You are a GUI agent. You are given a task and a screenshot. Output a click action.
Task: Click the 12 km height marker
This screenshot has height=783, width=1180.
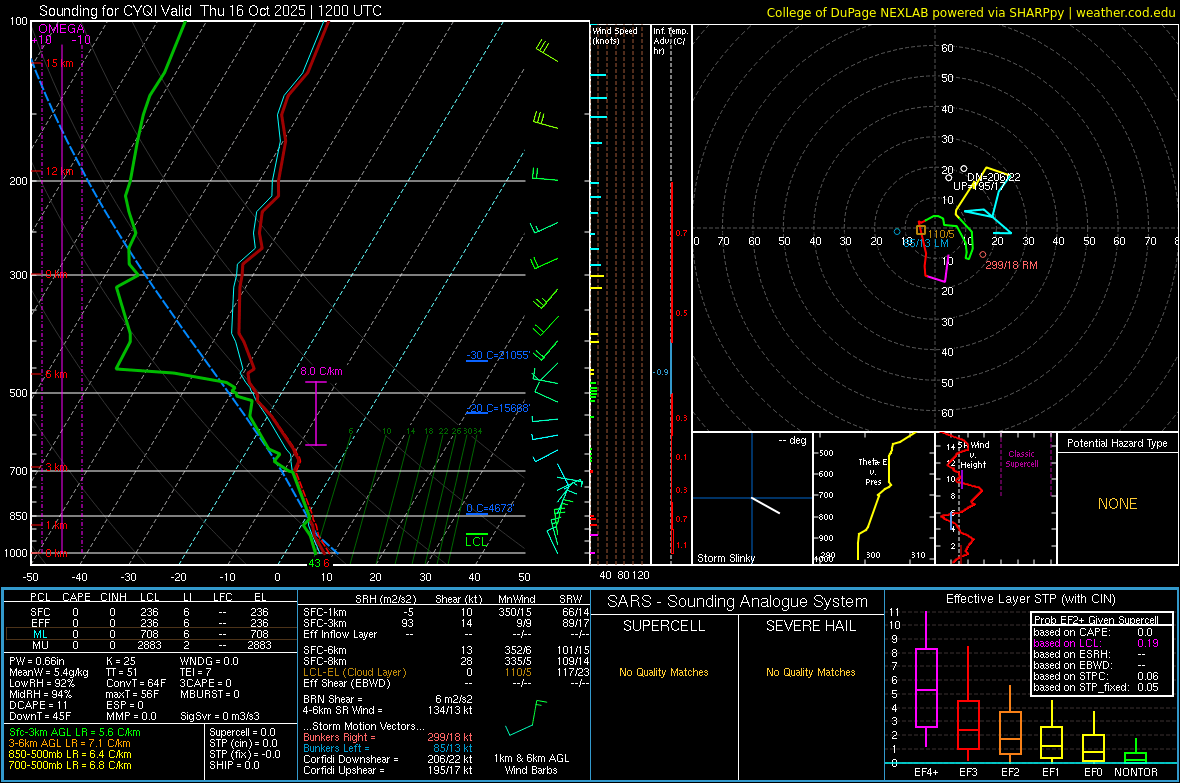pos(59,172)
